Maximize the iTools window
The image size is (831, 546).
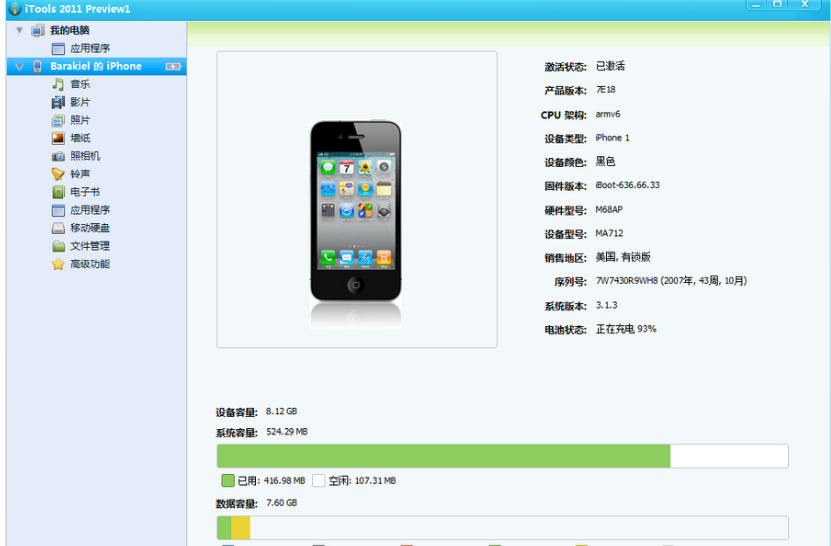coord(777,4)
